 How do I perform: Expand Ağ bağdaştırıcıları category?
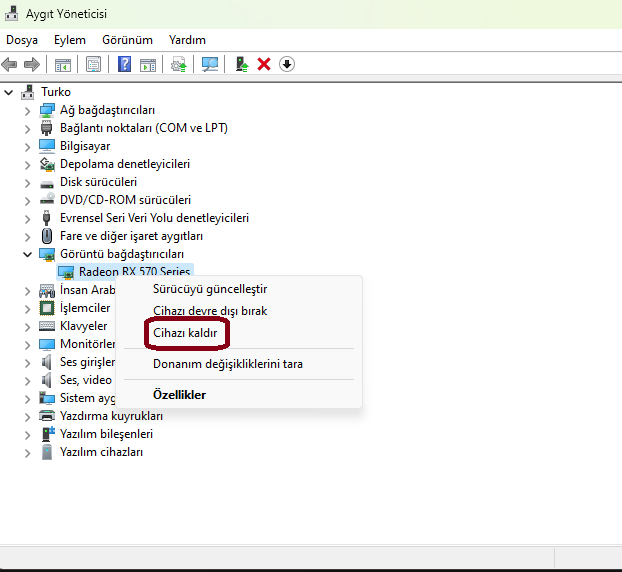point(27,111)
